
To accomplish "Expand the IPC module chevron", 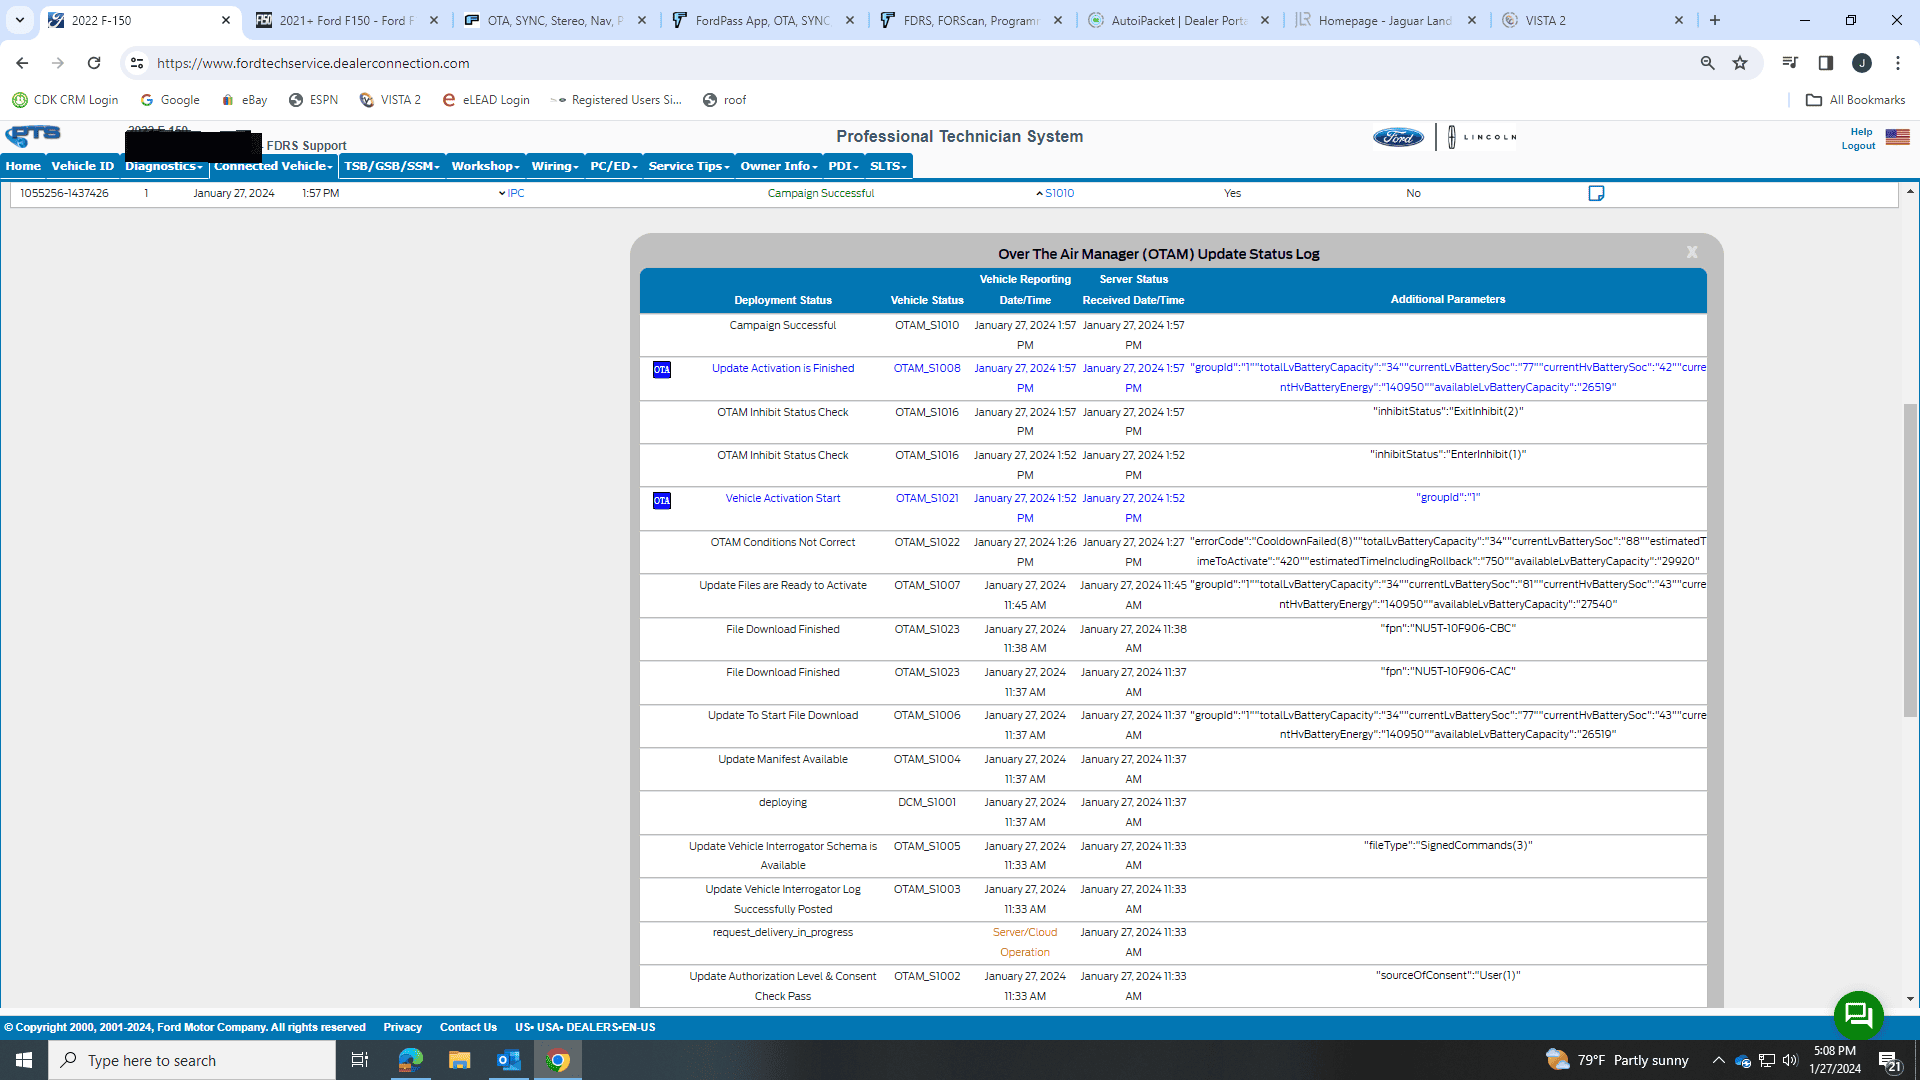I will (x=502, y=194).
